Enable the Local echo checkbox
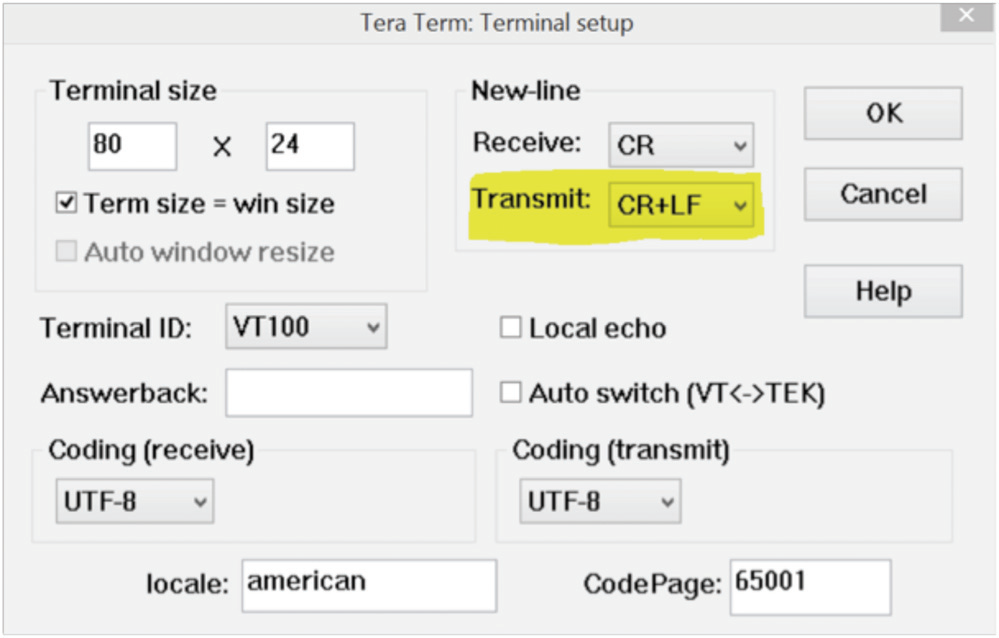The width and height of the screenshot is (999, 638). (510, 328)
